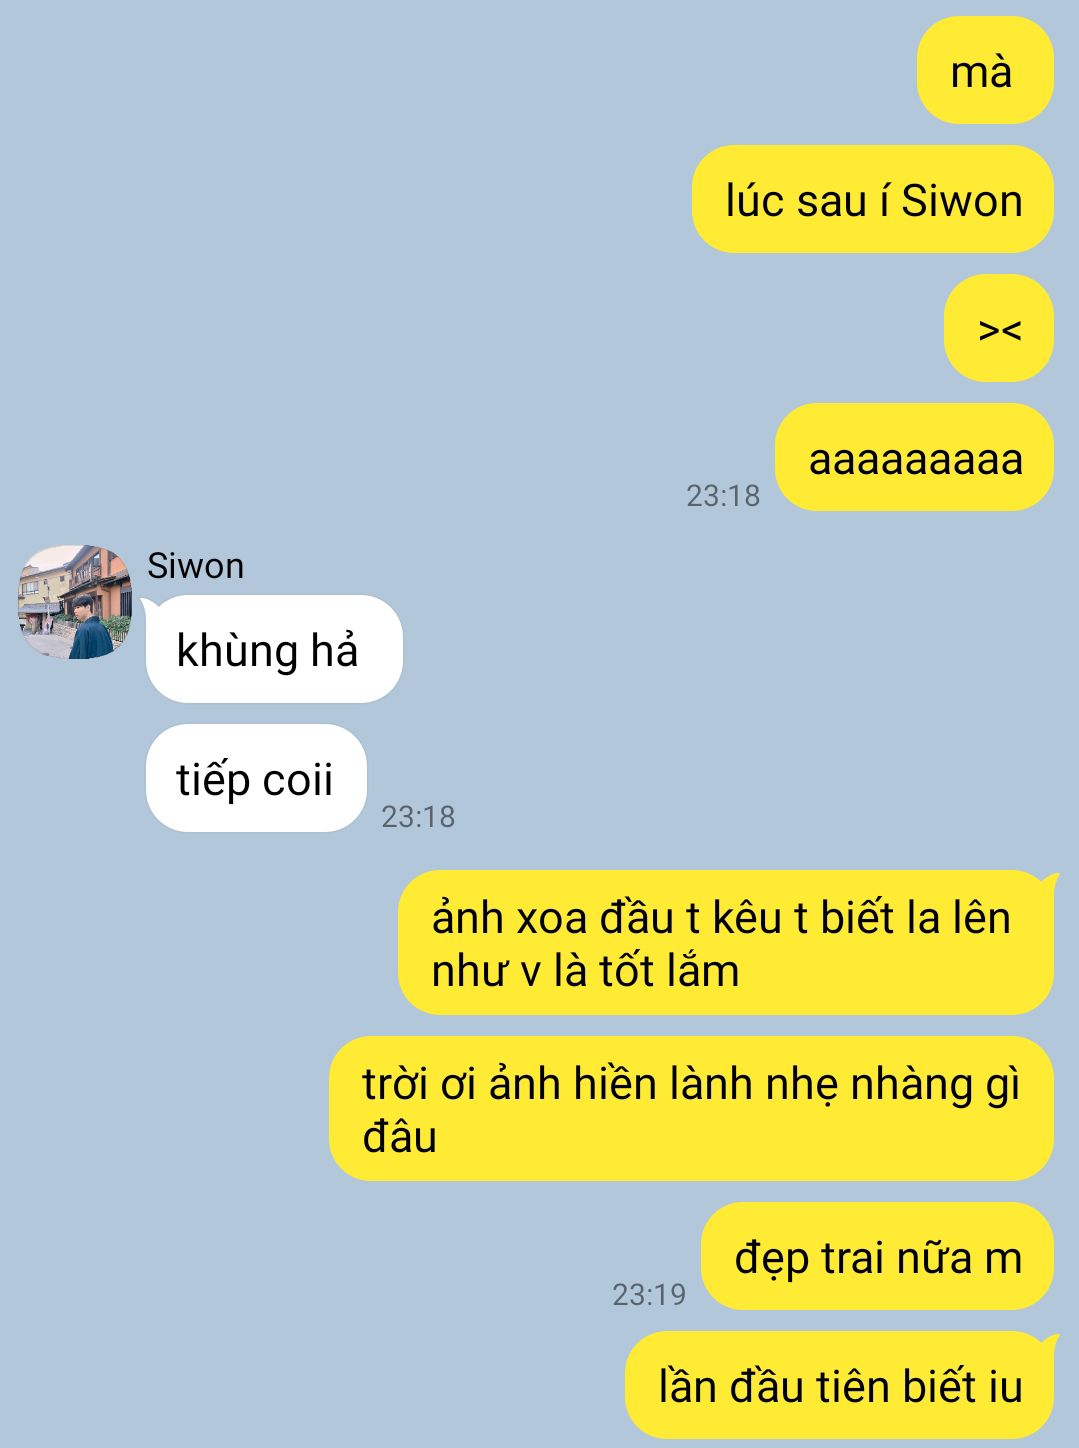Click the 23:19 timestamp beside 'đẹp trai nữa m'
This screenshot has width=1079, height=1448.
click(649, 1294)
